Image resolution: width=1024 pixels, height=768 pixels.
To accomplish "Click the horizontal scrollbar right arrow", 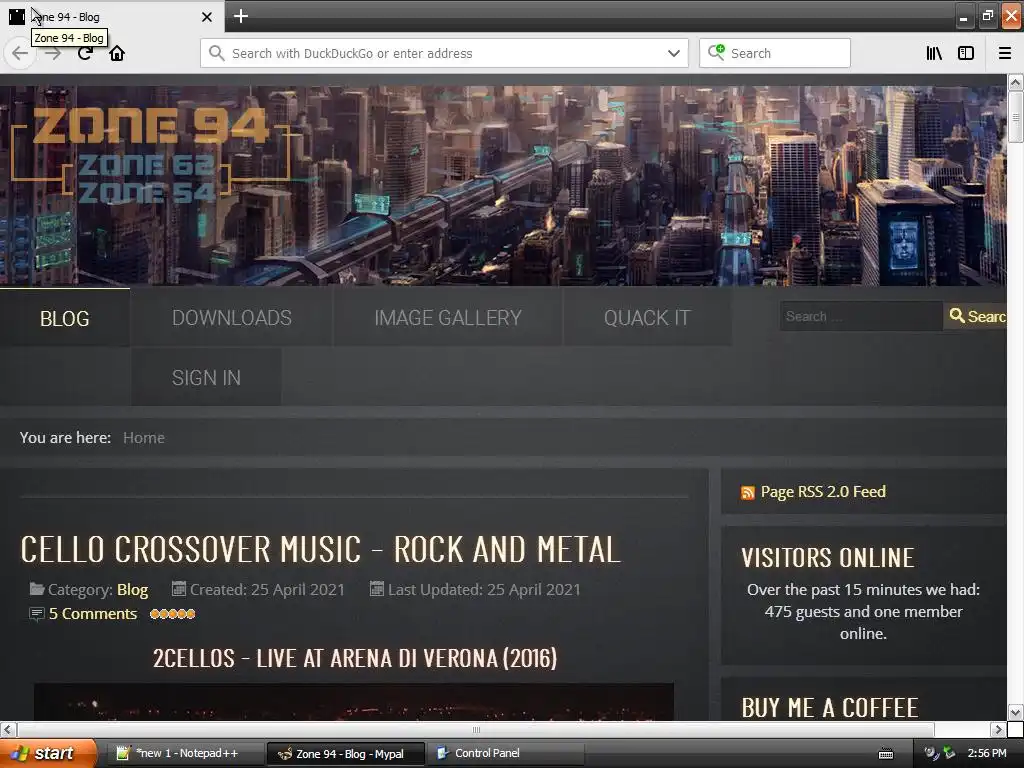I will [998, 729].
